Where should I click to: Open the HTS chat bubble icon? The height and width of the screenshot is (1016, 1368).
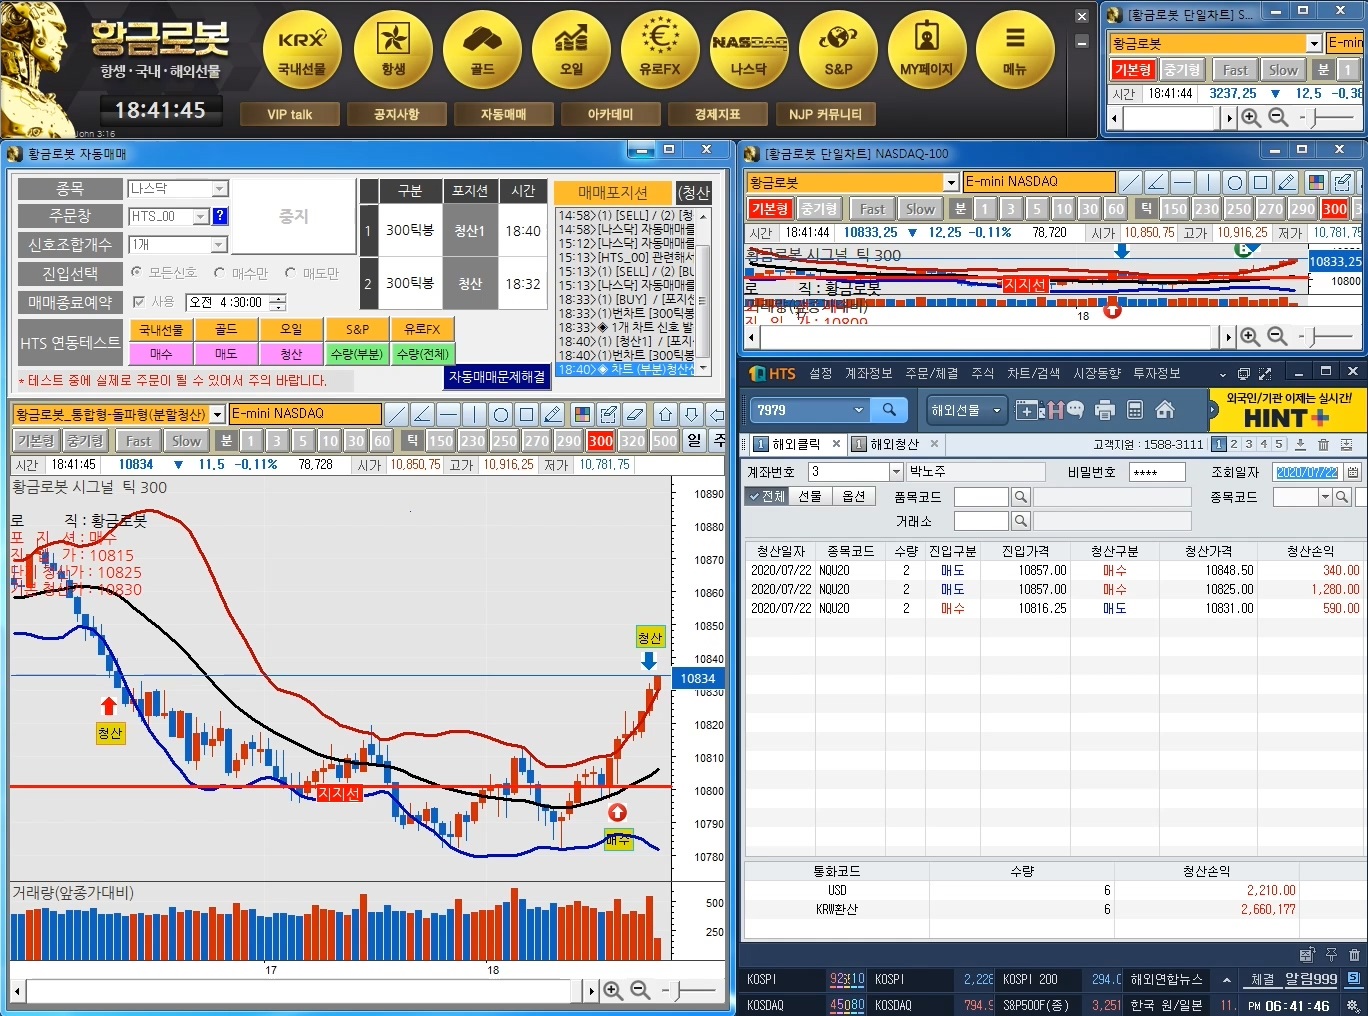point(1075,410)
